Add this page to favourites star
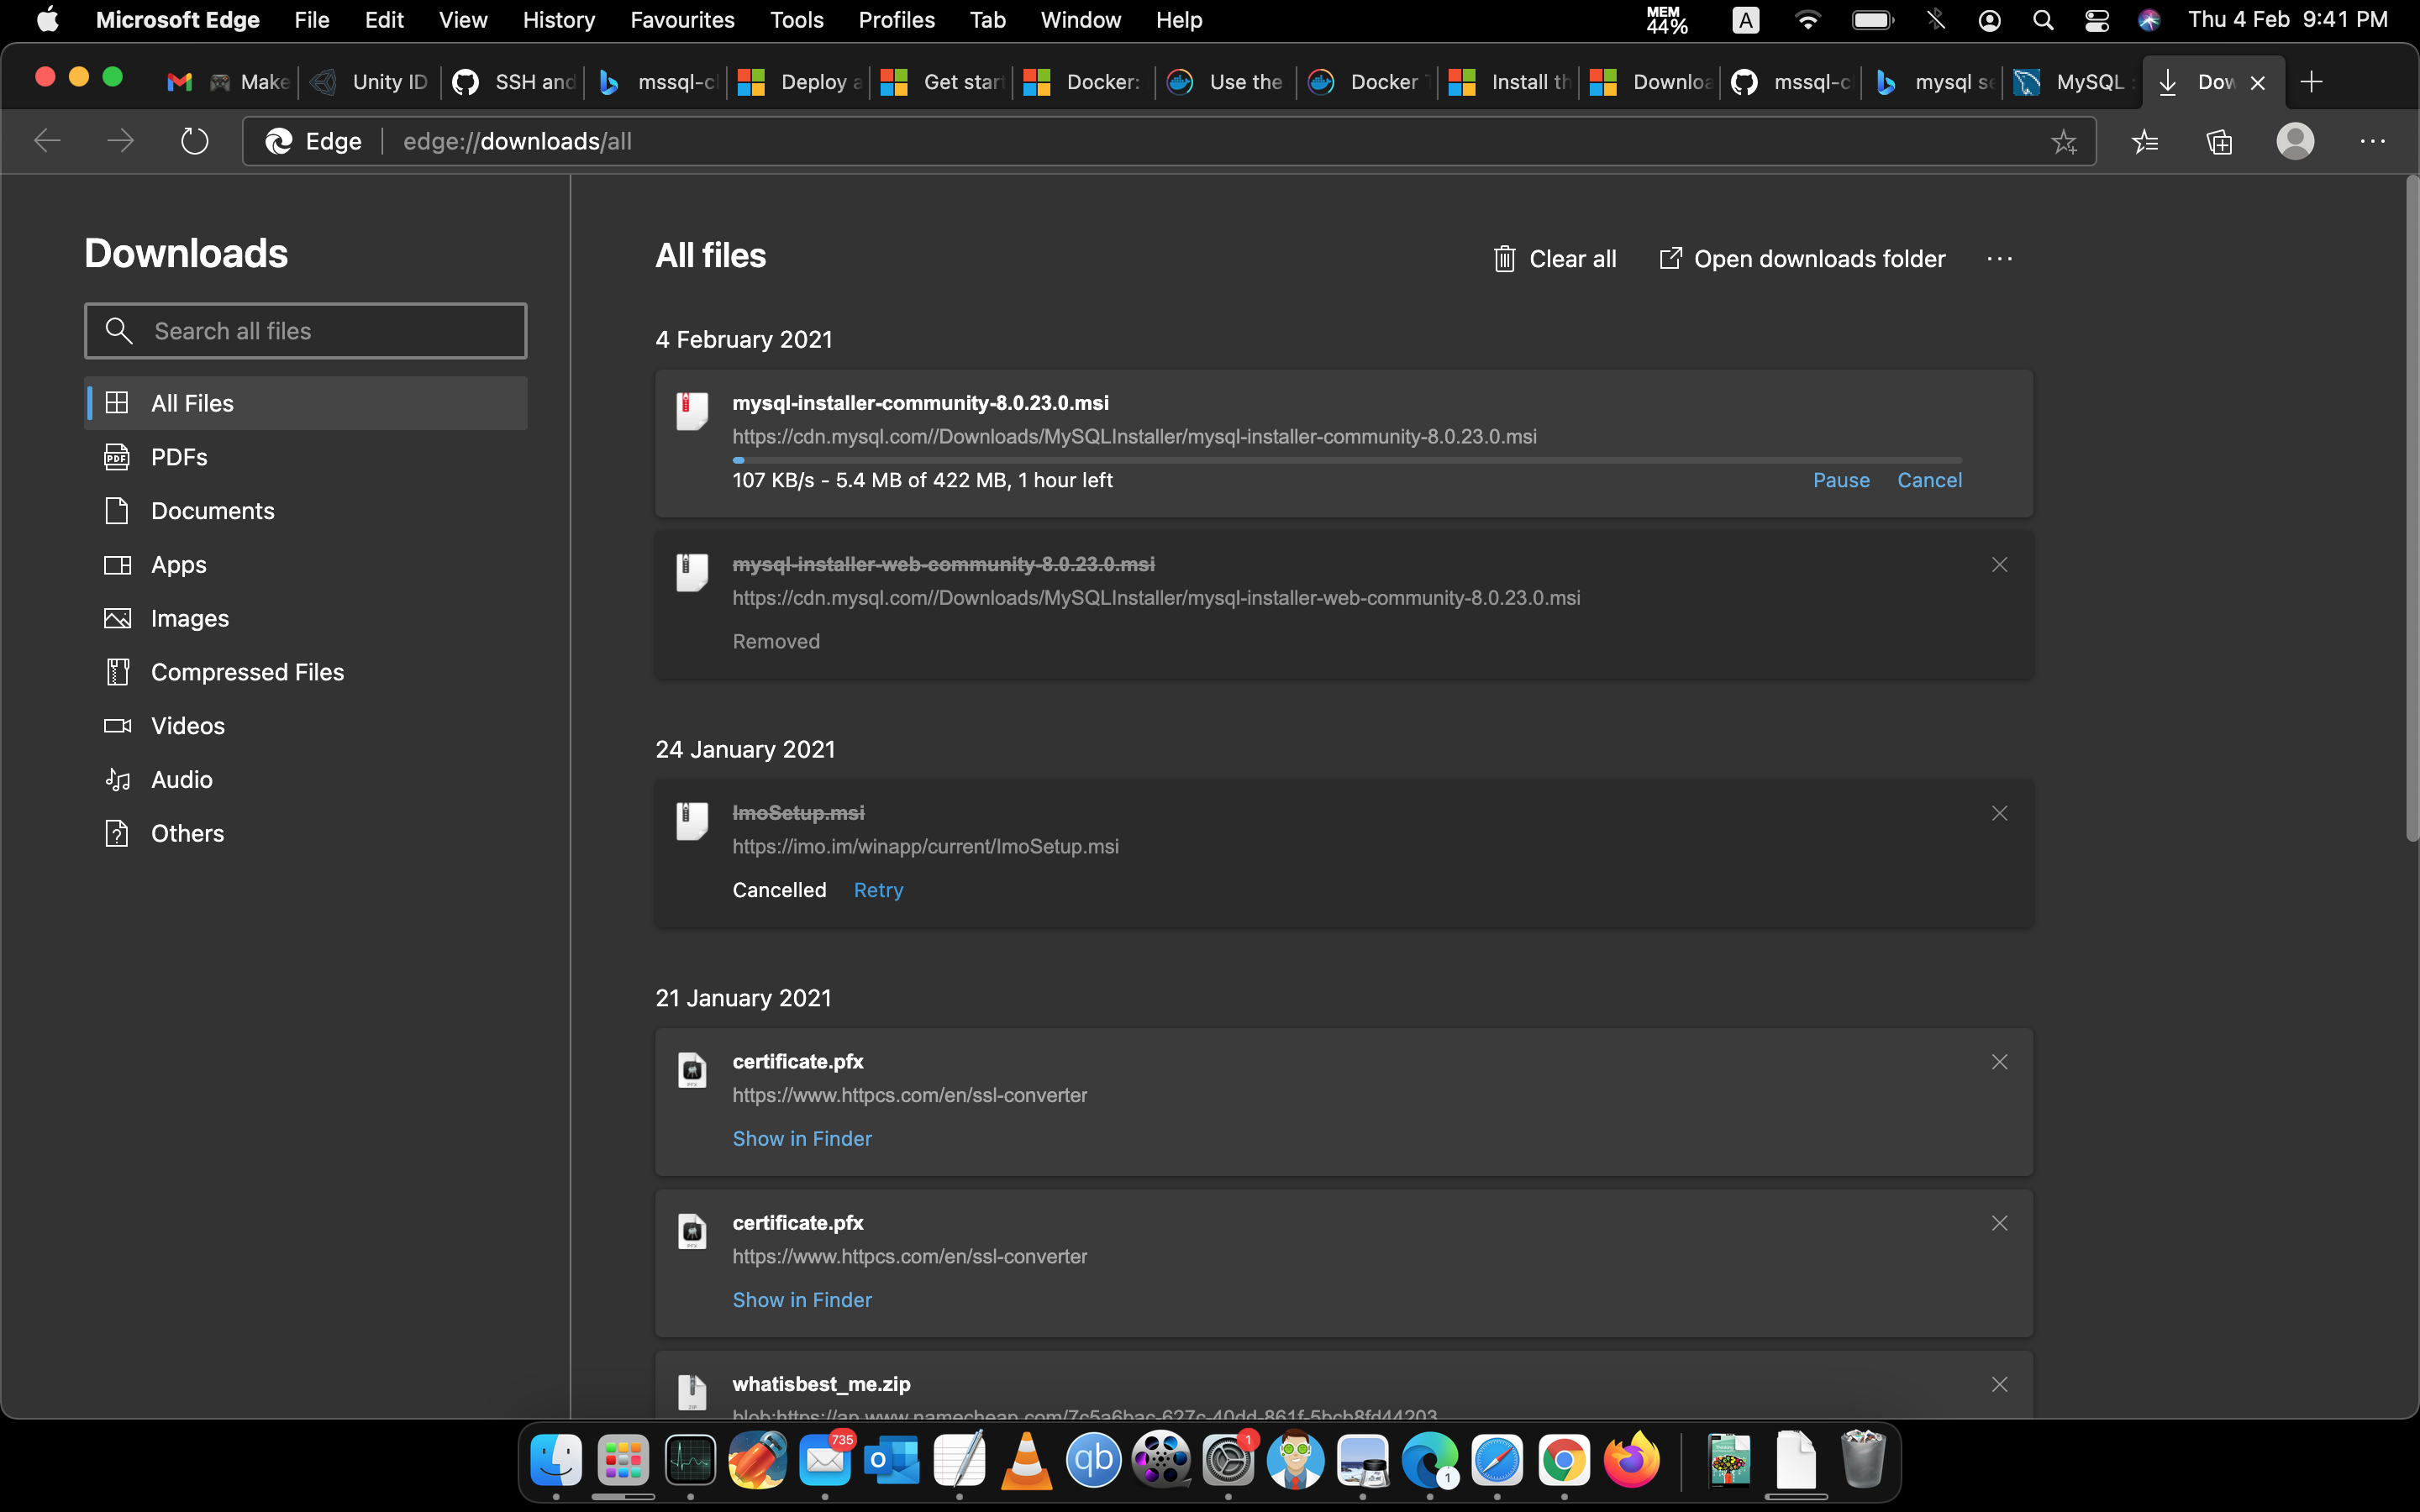 (x=2063, y=142)
